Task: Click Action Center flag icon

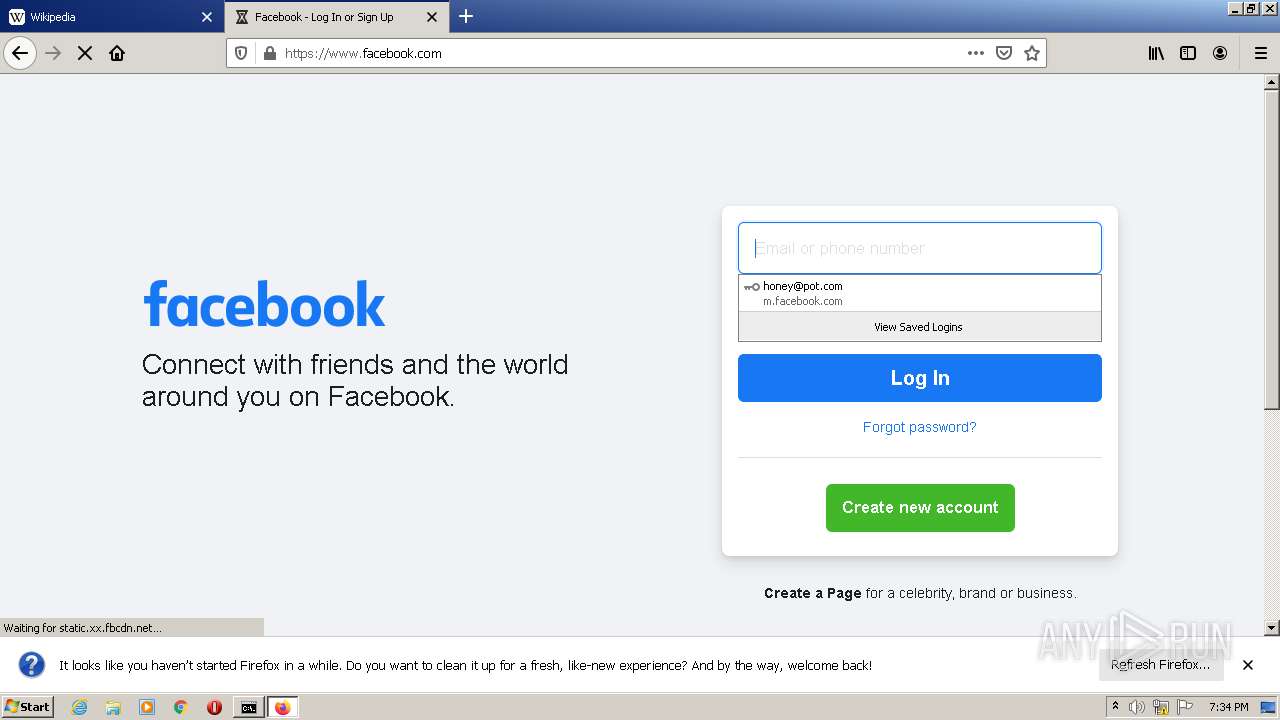Action: click(1185, 707)
